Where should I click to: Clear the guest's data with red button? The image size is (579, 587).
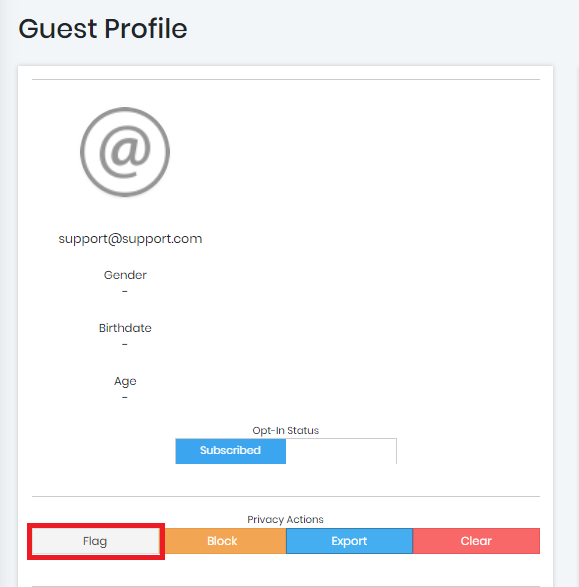click(x=476, y=541)
